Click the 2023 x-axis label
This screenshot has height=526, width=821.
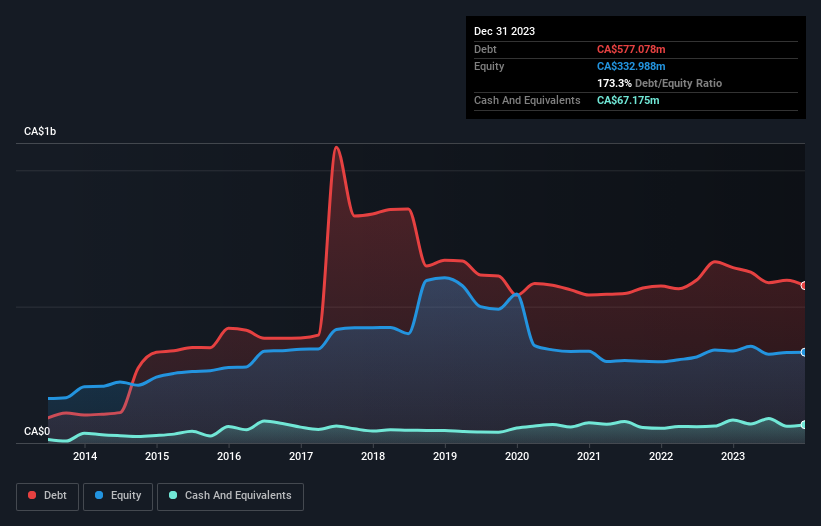(x=733, y=456)
